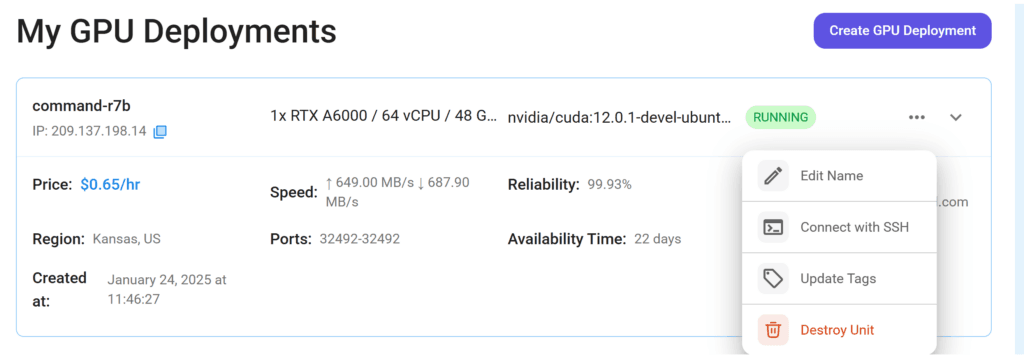
Task: Click the tag icon for Update Tags
Action: coord(773,279)
